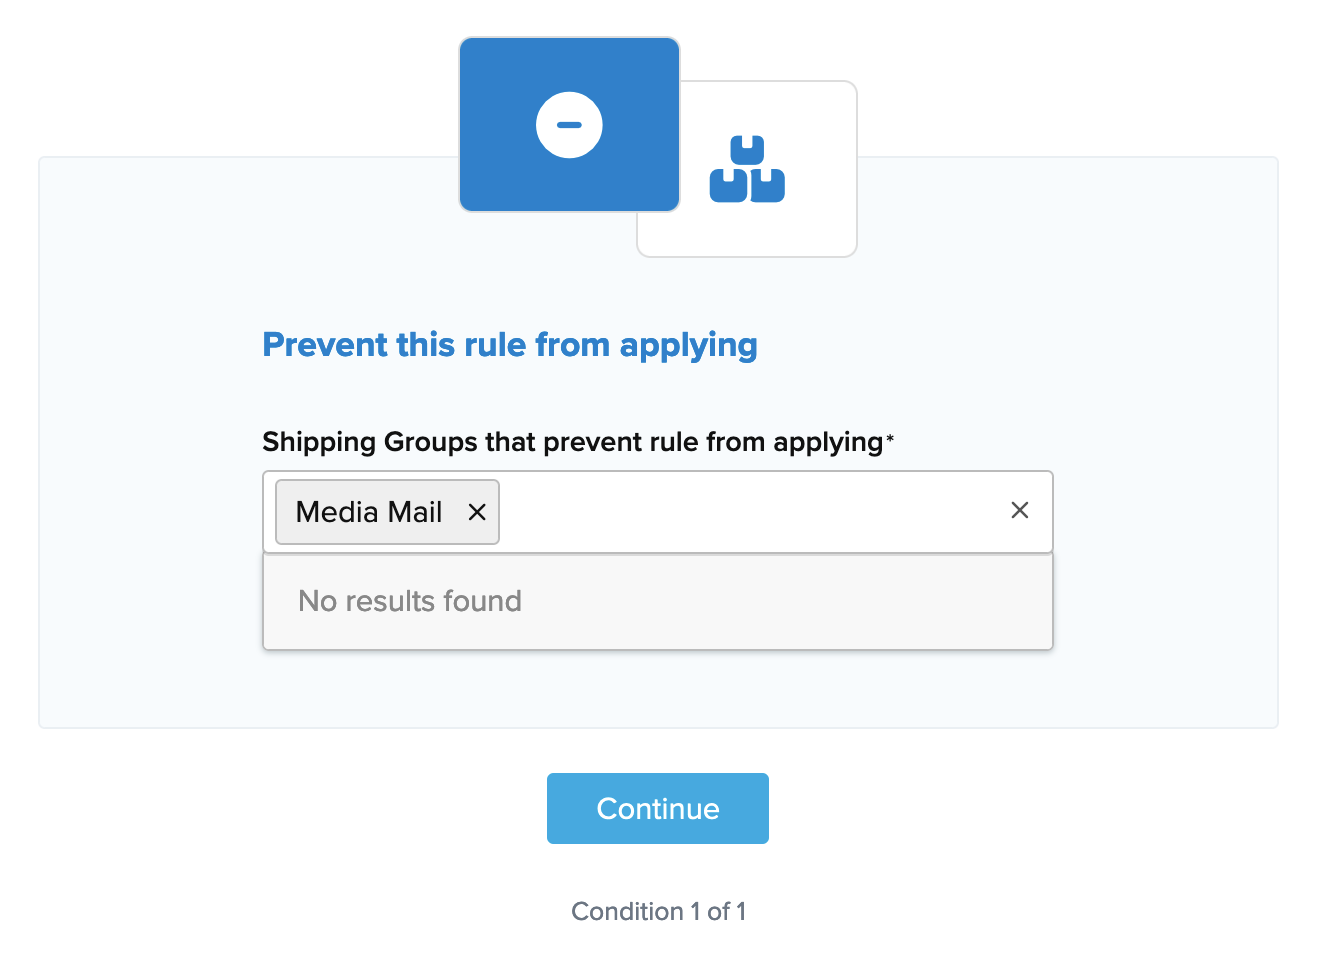
Task: Click the dropdown results panel blank area
Action: 800,602
